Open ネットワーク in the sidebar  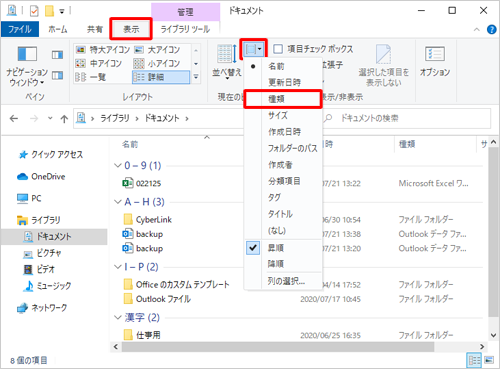click(42, 307)
